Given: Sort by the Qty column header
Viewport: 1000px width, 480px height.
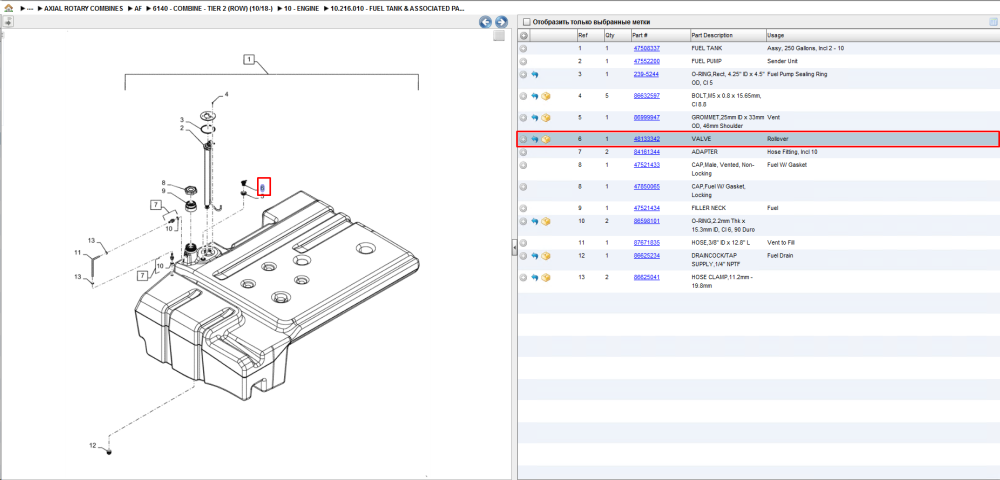Looking at the screenshot, I should [616, 36].
